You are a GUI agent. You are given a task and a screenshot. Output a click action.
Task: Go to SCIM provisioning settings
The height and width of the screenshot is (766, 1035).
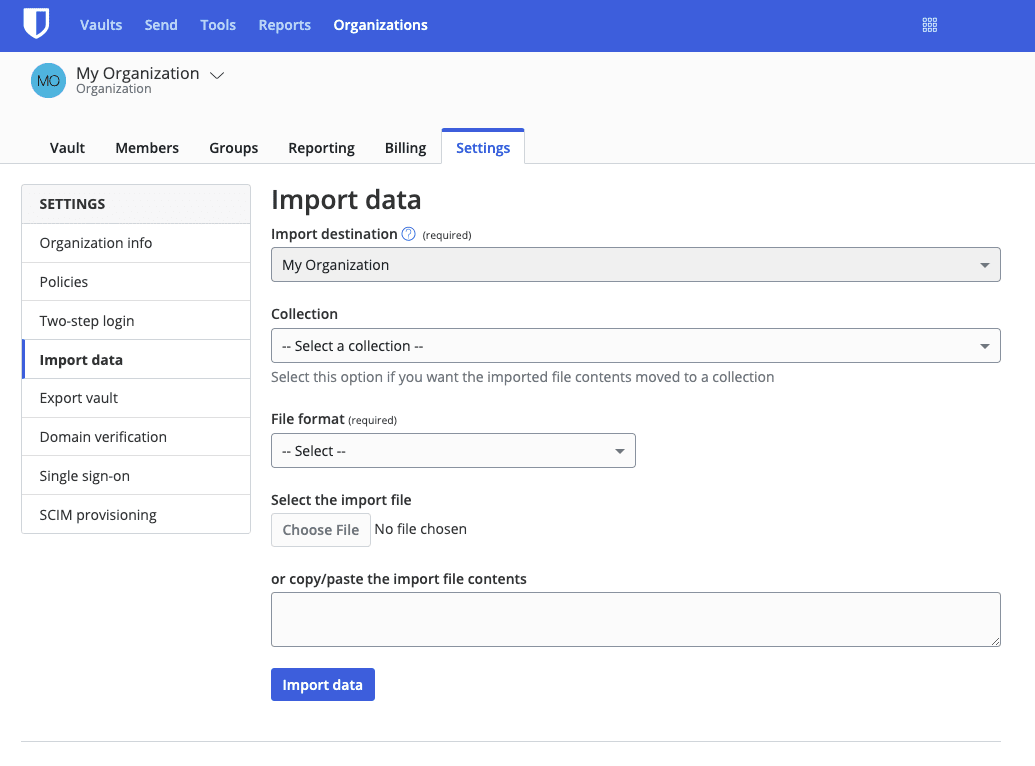click(x=97, y=514)
